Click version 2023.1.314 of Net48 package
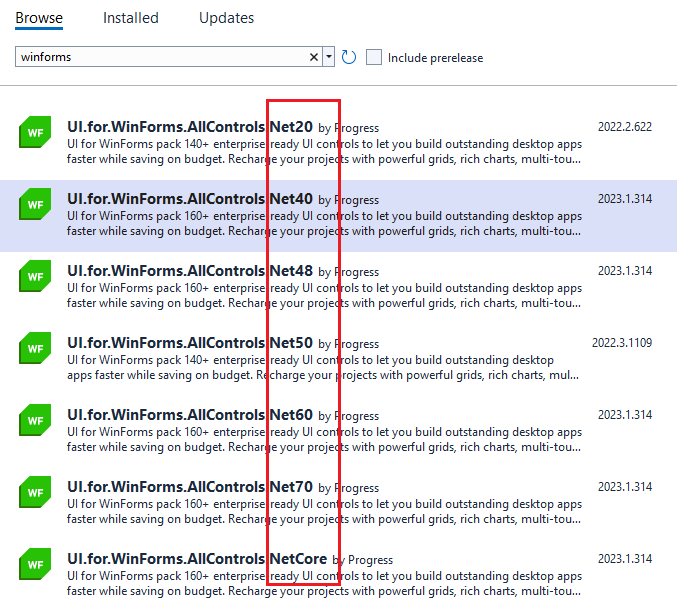The height and width of the screenshot is (601, 677). [625, 271]
